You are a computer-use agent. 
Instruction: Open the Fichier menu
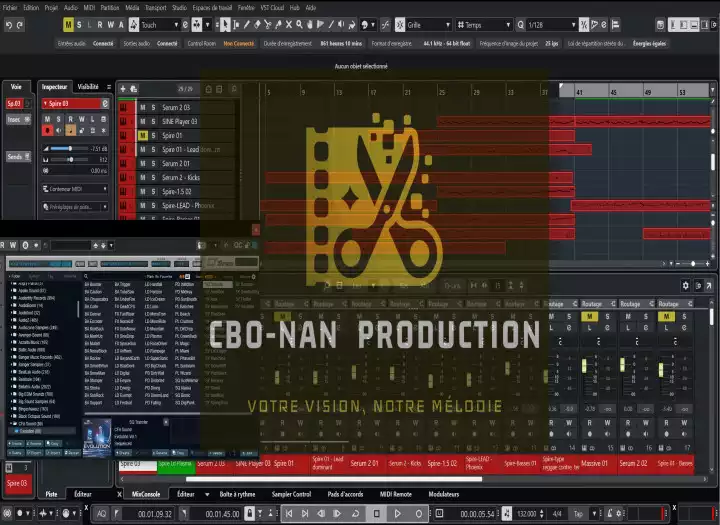coord(10,7)
